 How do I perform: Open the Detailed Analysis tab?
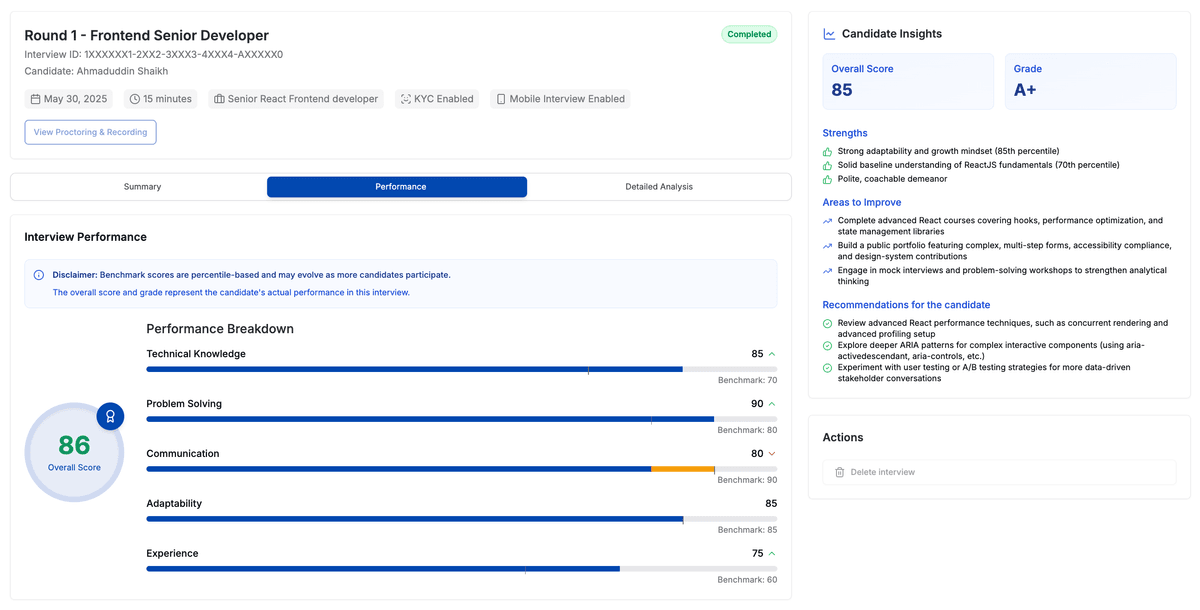[657, 186]
